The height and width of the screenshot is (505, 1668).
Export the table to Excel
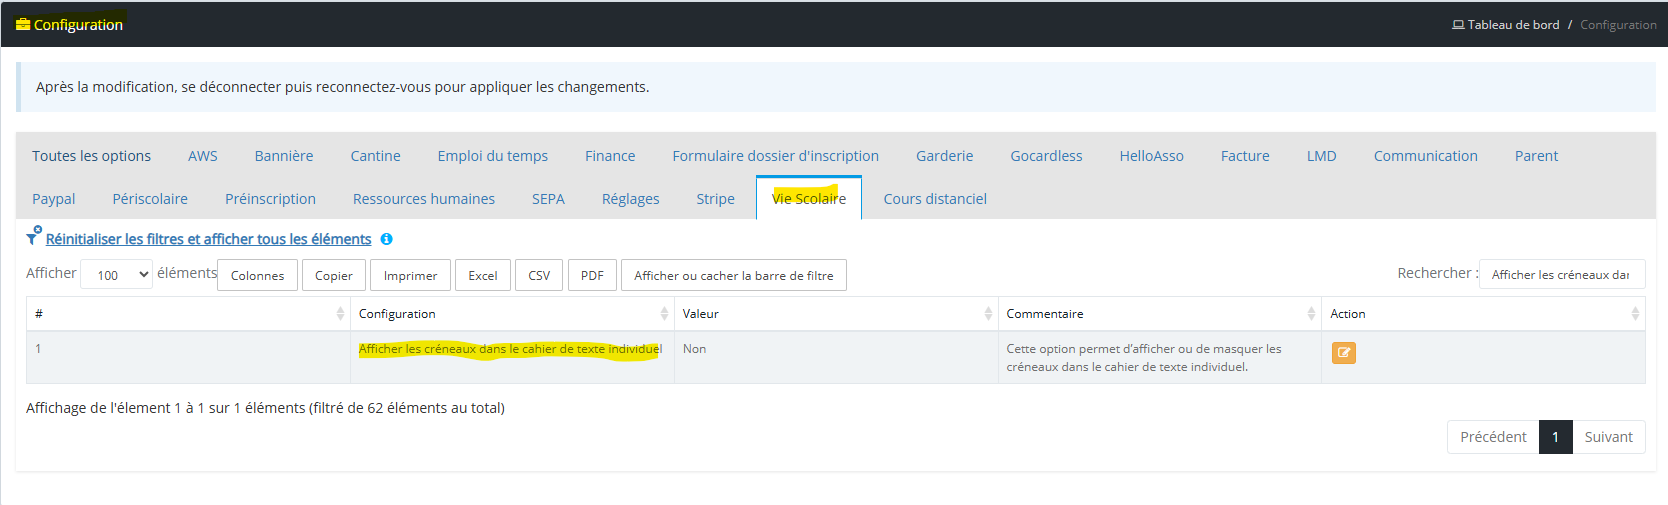pos(482,275)
